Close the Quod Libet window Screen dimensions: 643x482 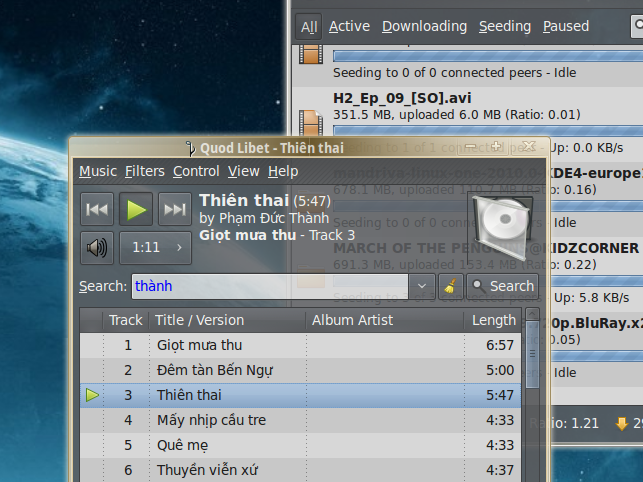(529, 146)
